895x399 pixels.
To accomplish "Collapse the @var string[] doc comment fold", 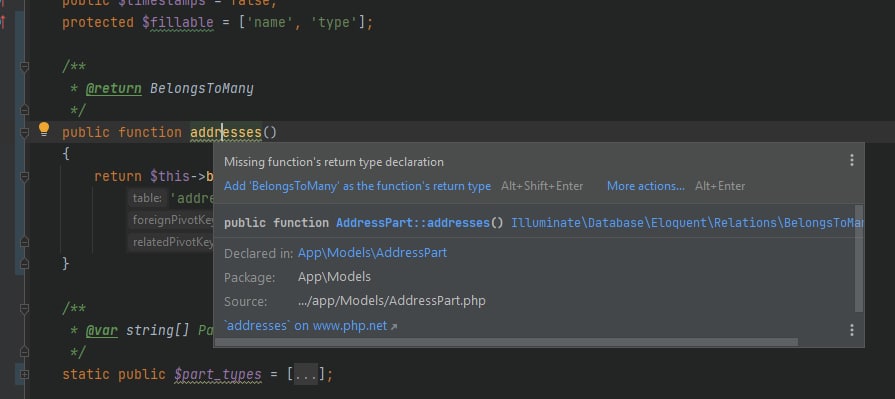I will point(24,309).
